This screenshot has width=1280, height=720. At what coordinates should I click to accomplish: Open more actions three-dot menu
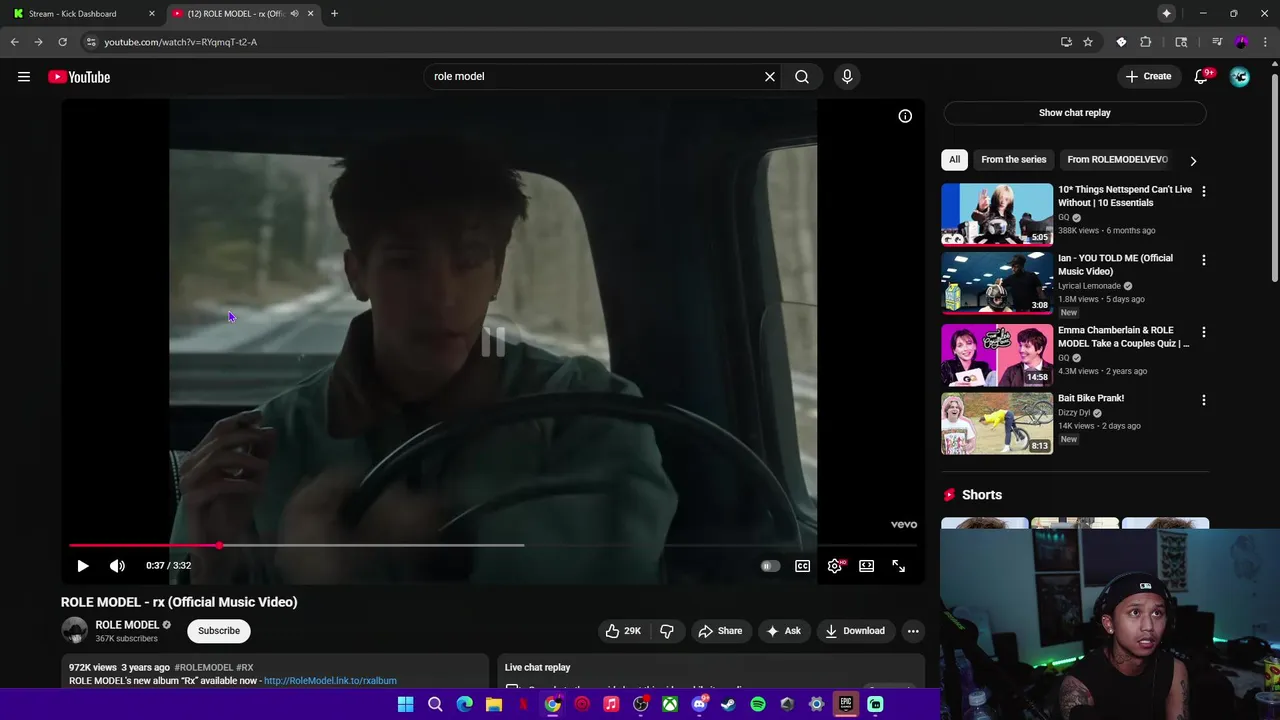913,631
